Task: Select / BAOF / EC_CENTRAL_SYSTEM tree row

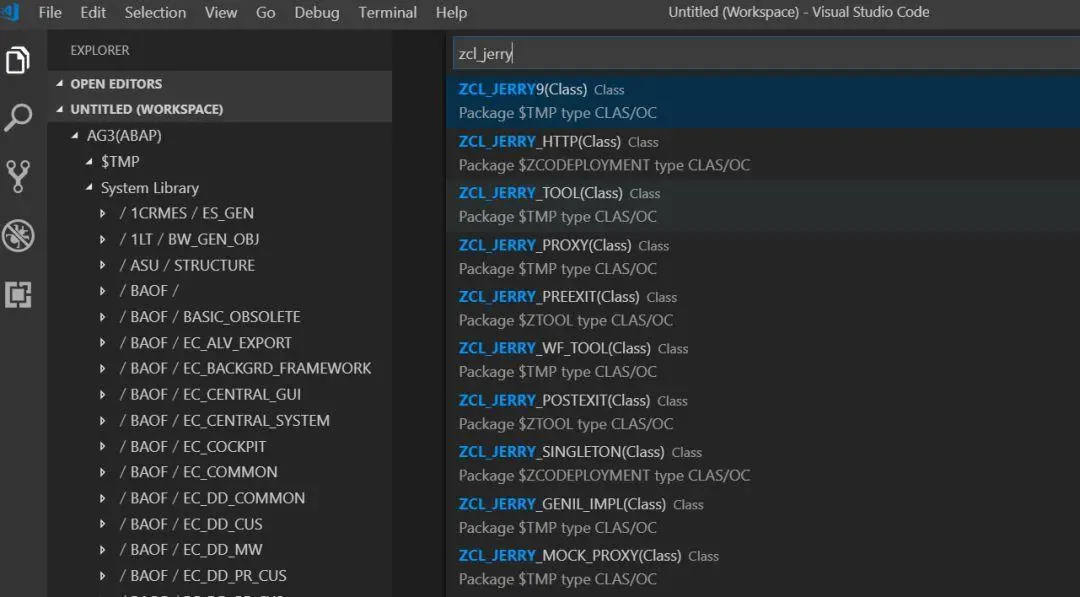Action: 220,421
